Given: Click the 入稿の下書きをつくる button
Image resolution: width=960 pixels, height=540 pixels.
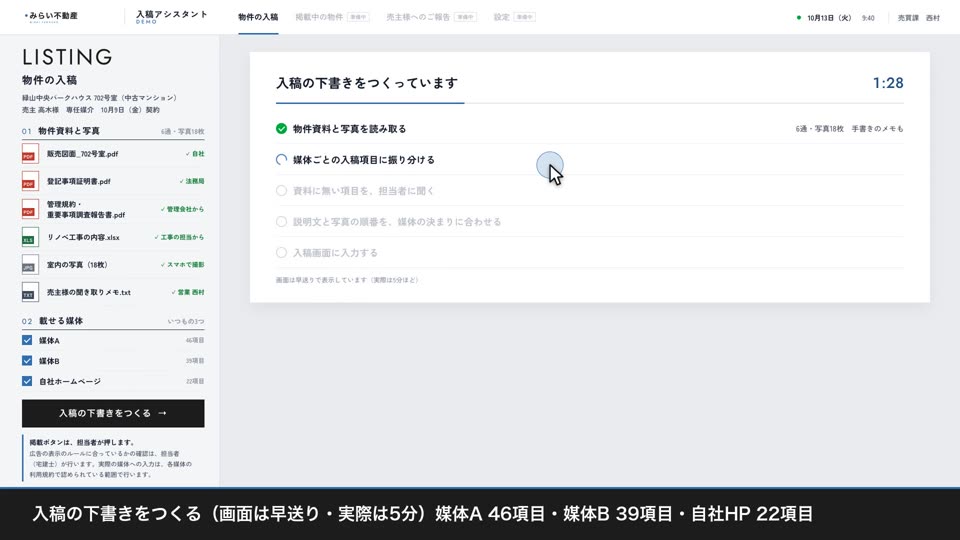Looking at the screenshot, I should tap(113, 413).
